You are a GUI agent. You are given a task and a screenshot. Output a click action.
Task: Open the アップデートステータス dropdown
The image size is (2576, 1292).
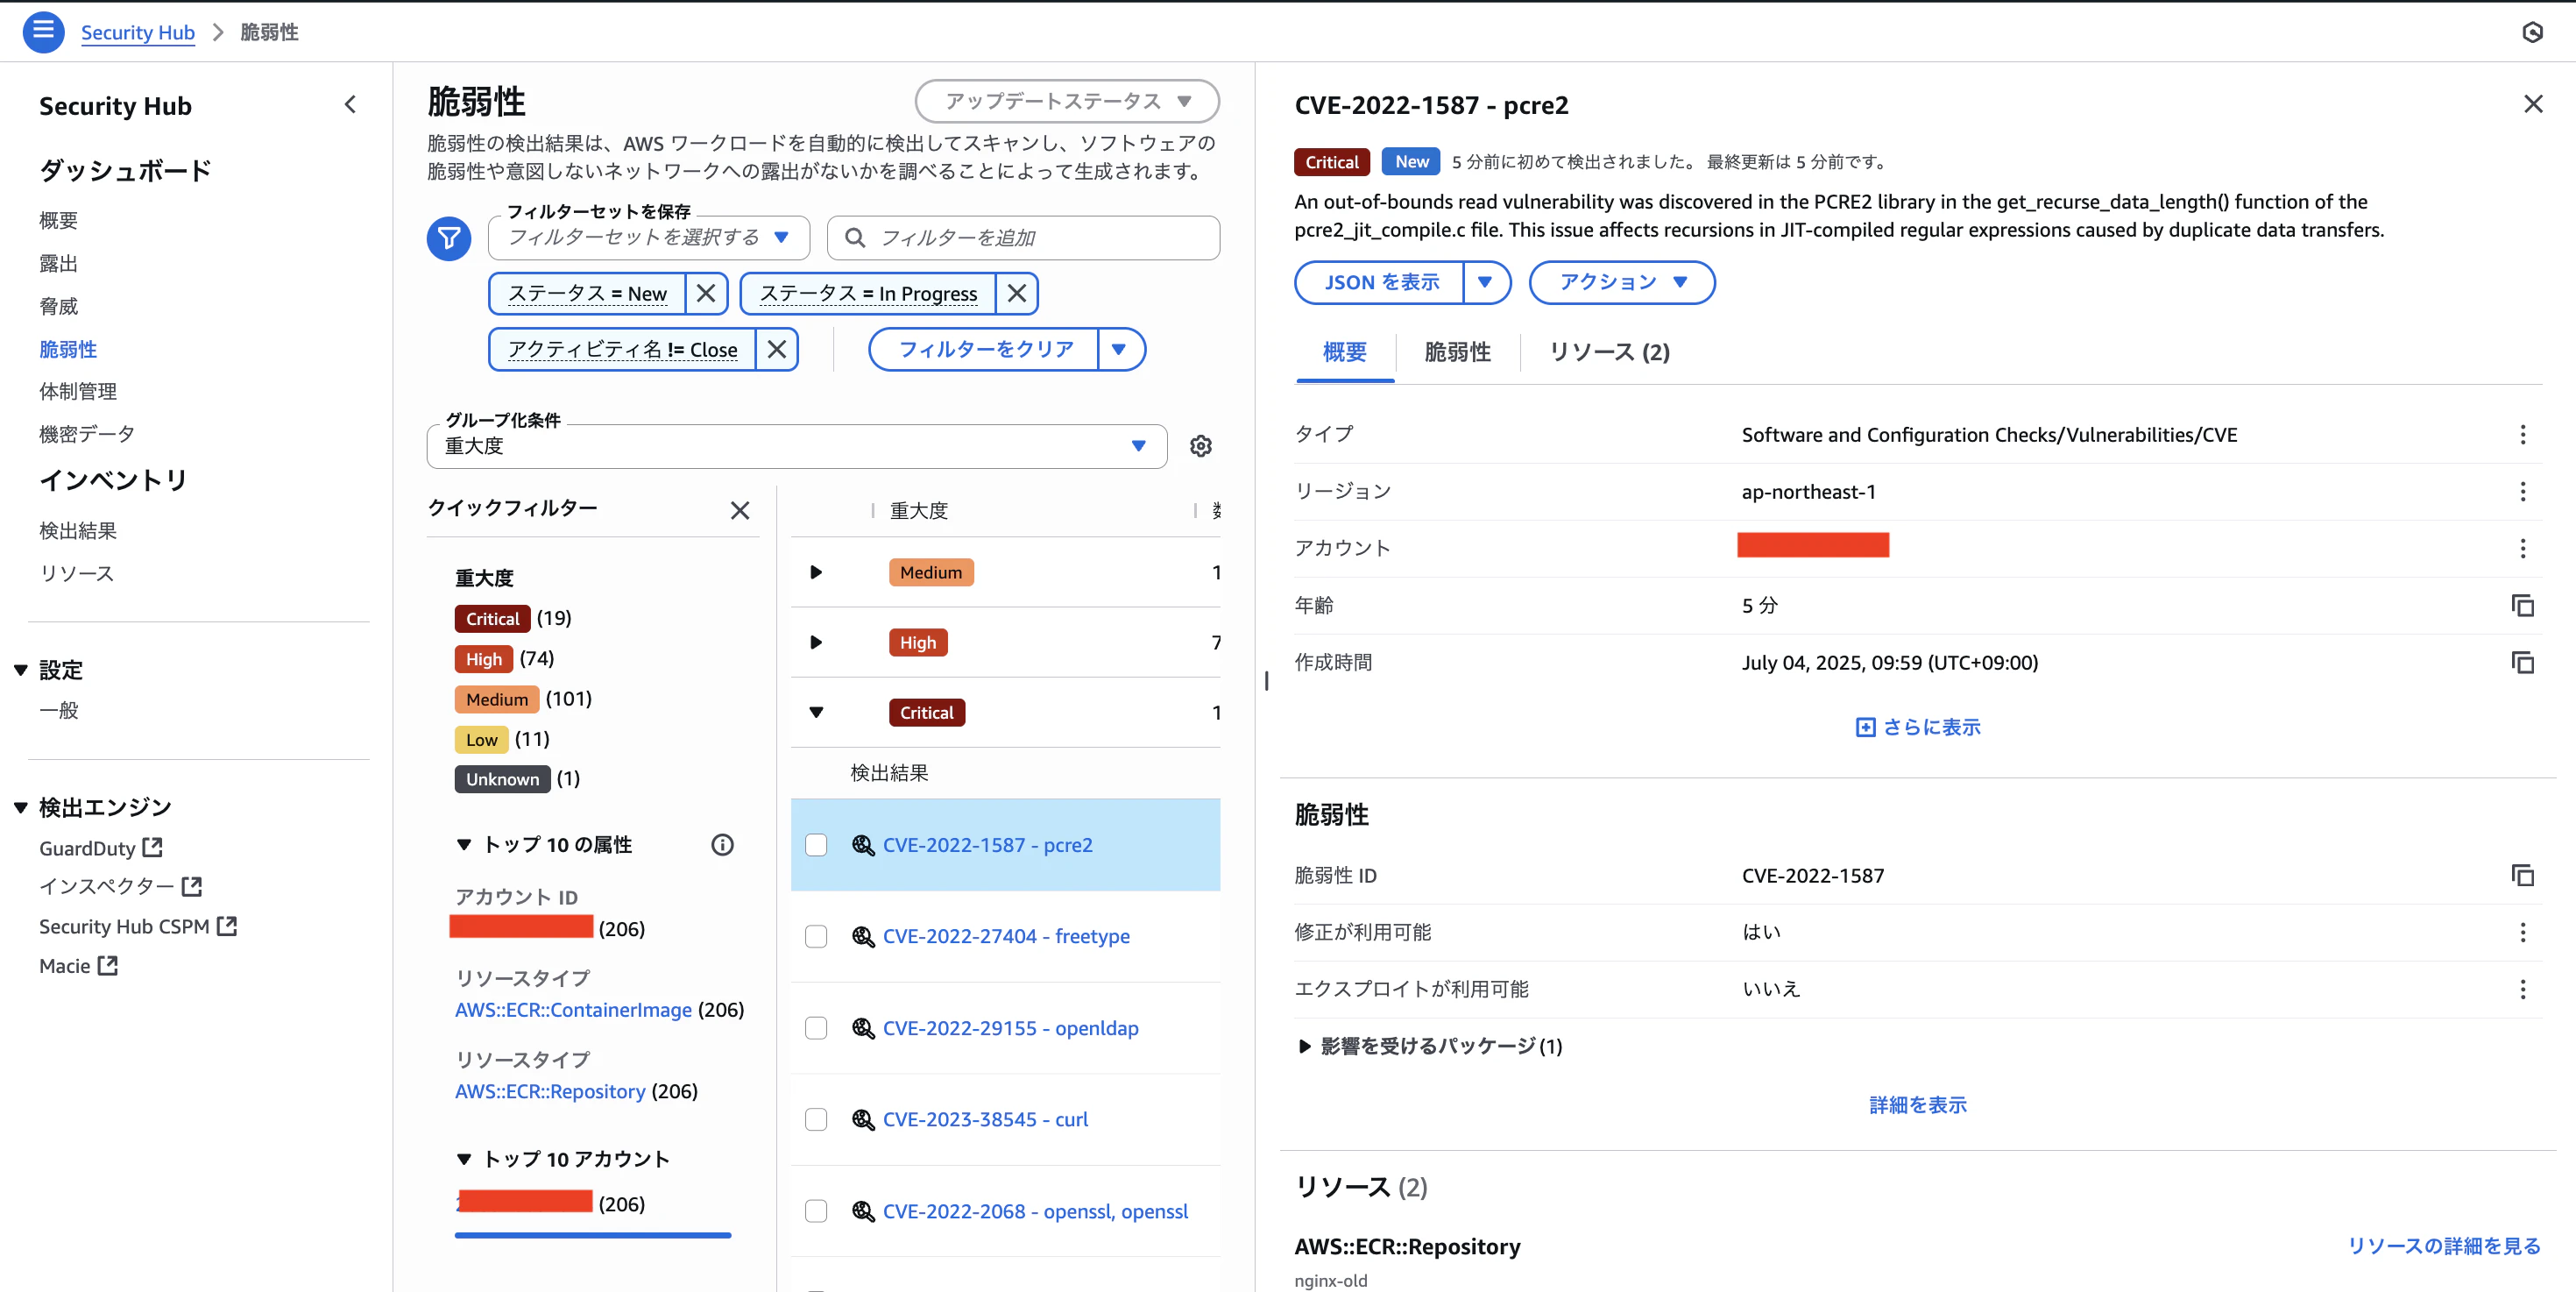pos(1067,101)
